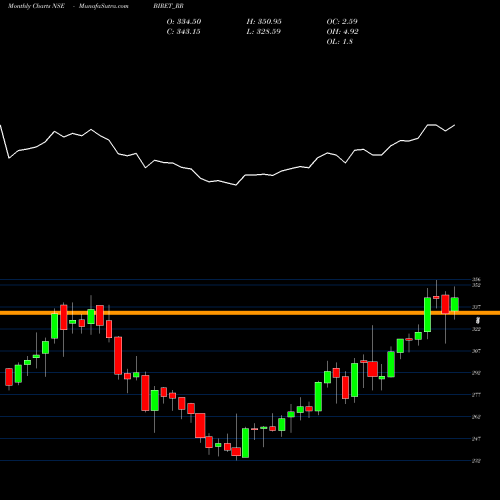Click the 247 price axis label
The height and width of the screenshot is (500, 500).
point(476,439)
